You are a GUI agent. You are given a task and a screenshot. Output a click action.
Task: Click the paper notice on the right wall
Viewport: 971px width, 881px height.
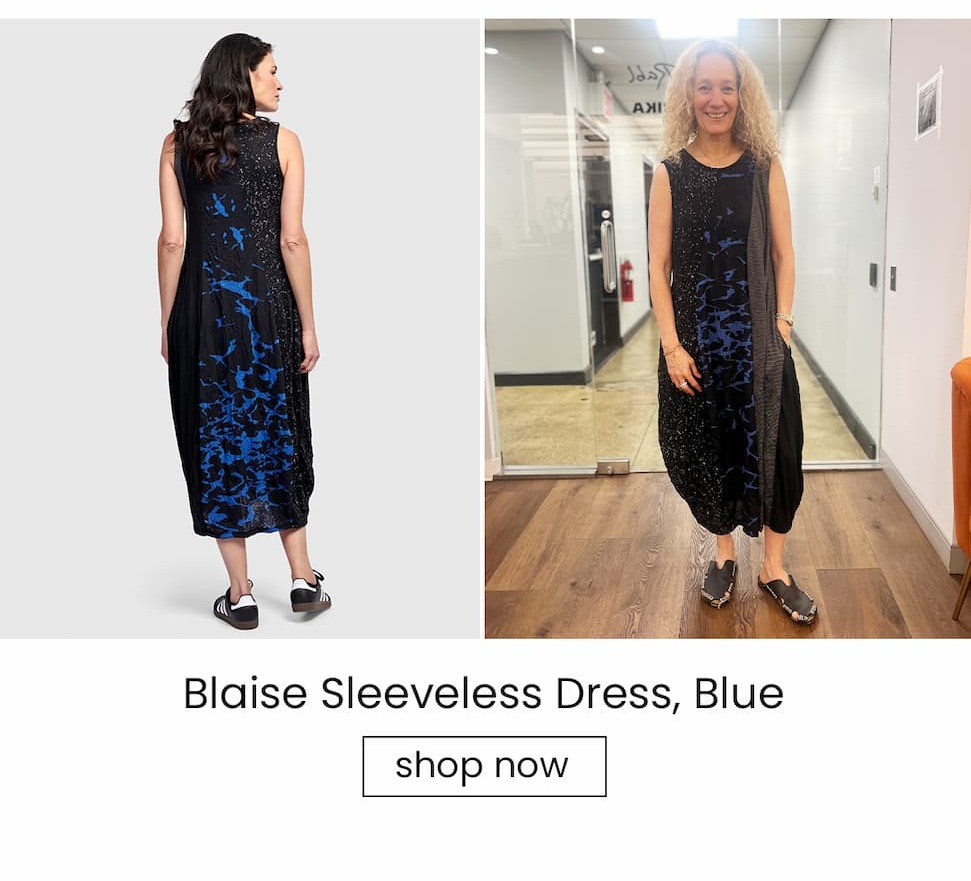(x=929, y=104)
